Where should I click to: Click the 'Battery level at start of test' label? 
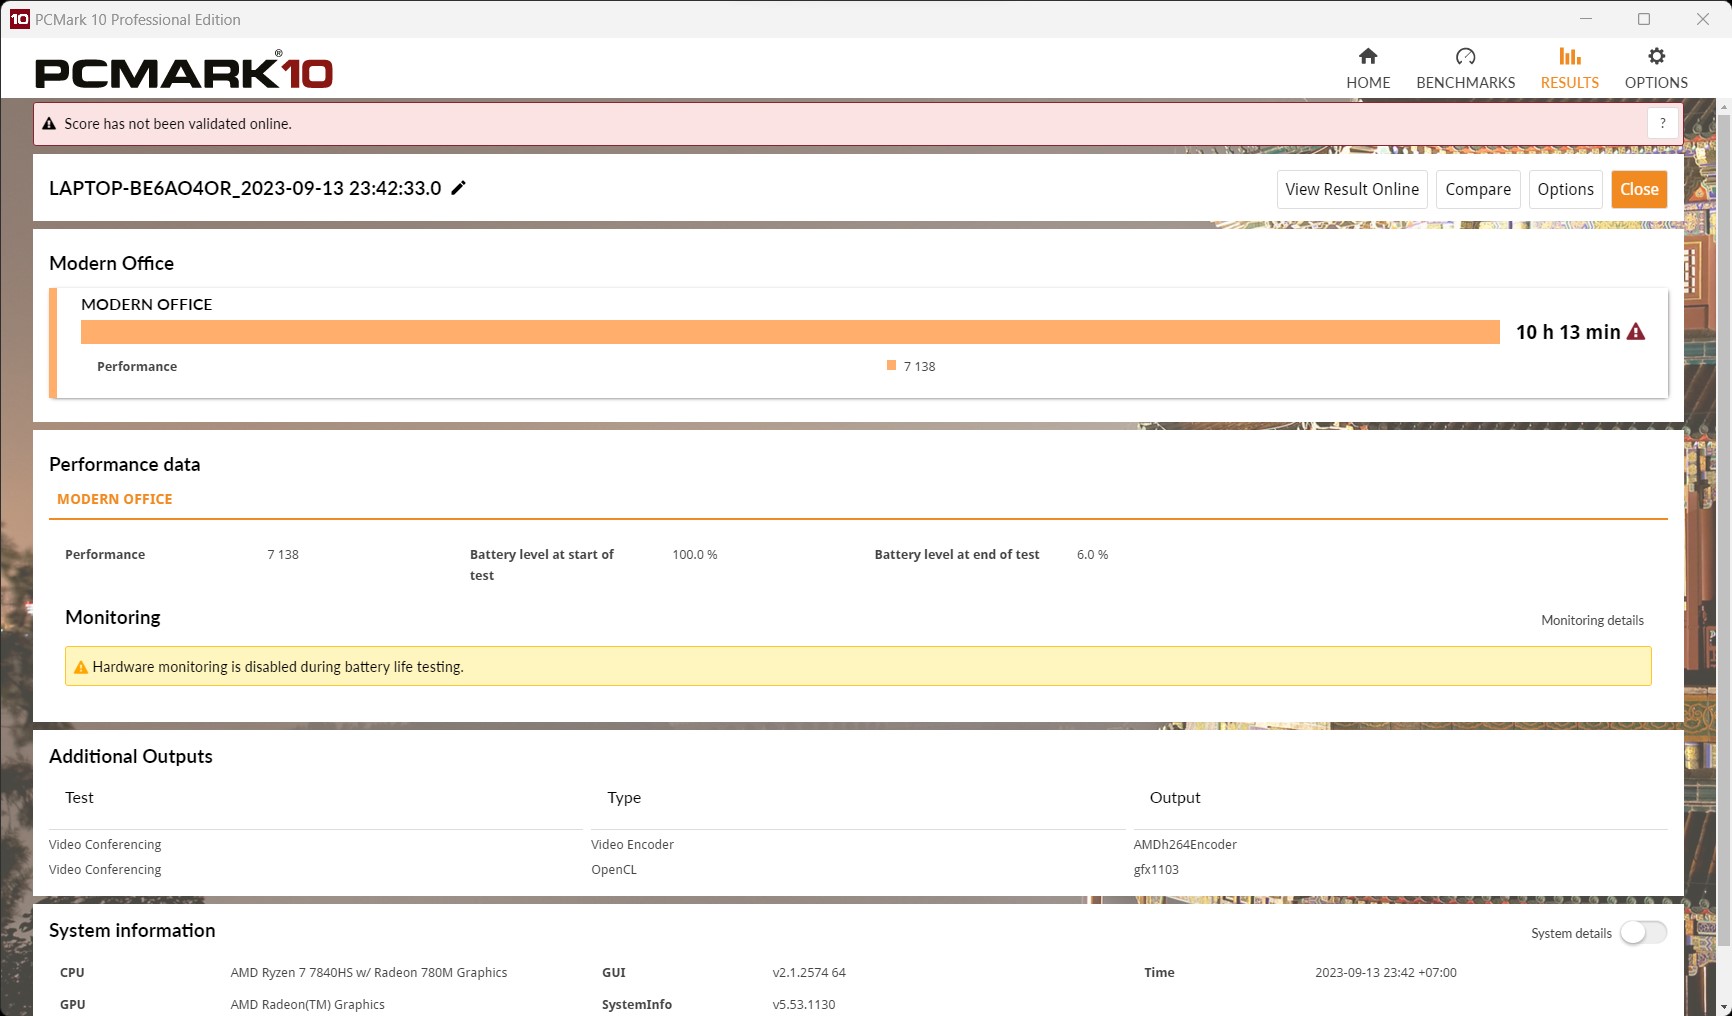coord(542,564)
